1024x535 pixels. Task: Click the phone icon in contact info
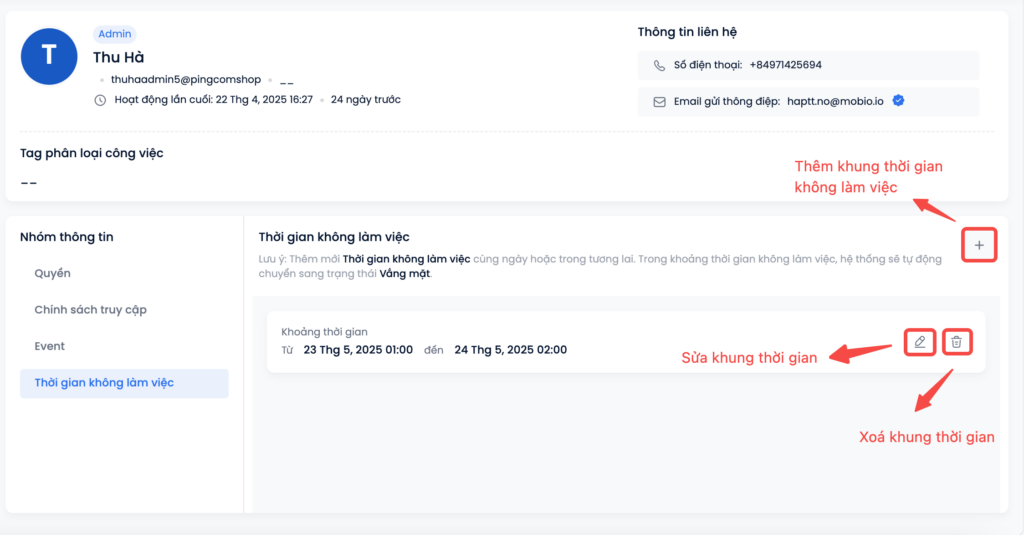pos(660,65)
